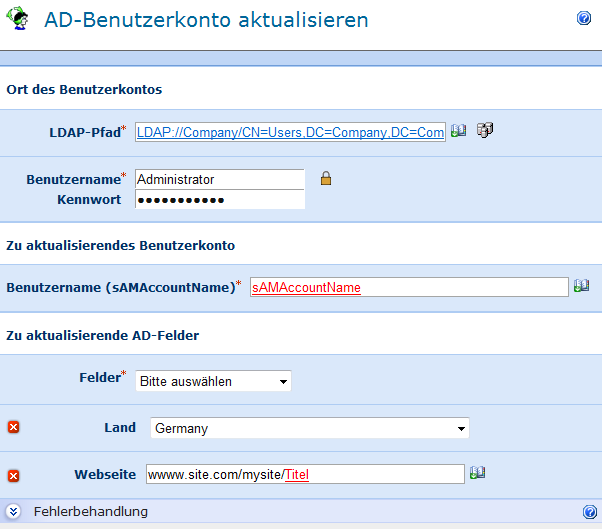Remove the Webseite field with red X
The width and height of the screenshot is (602, 529).
13,475
